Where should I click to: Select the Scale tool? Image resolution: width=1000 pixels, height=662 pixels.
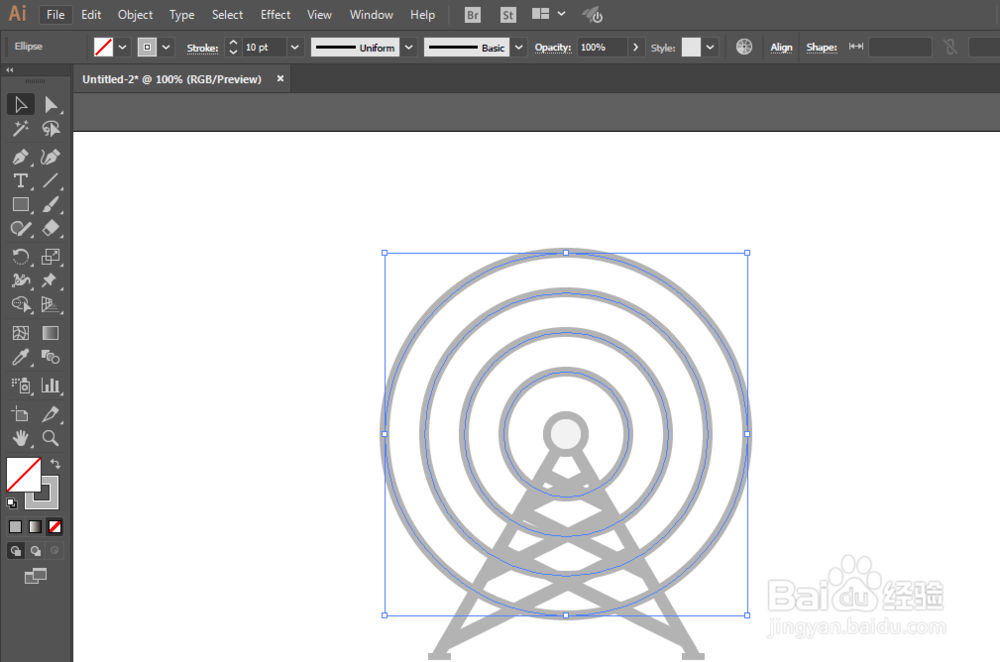(50, 256)
